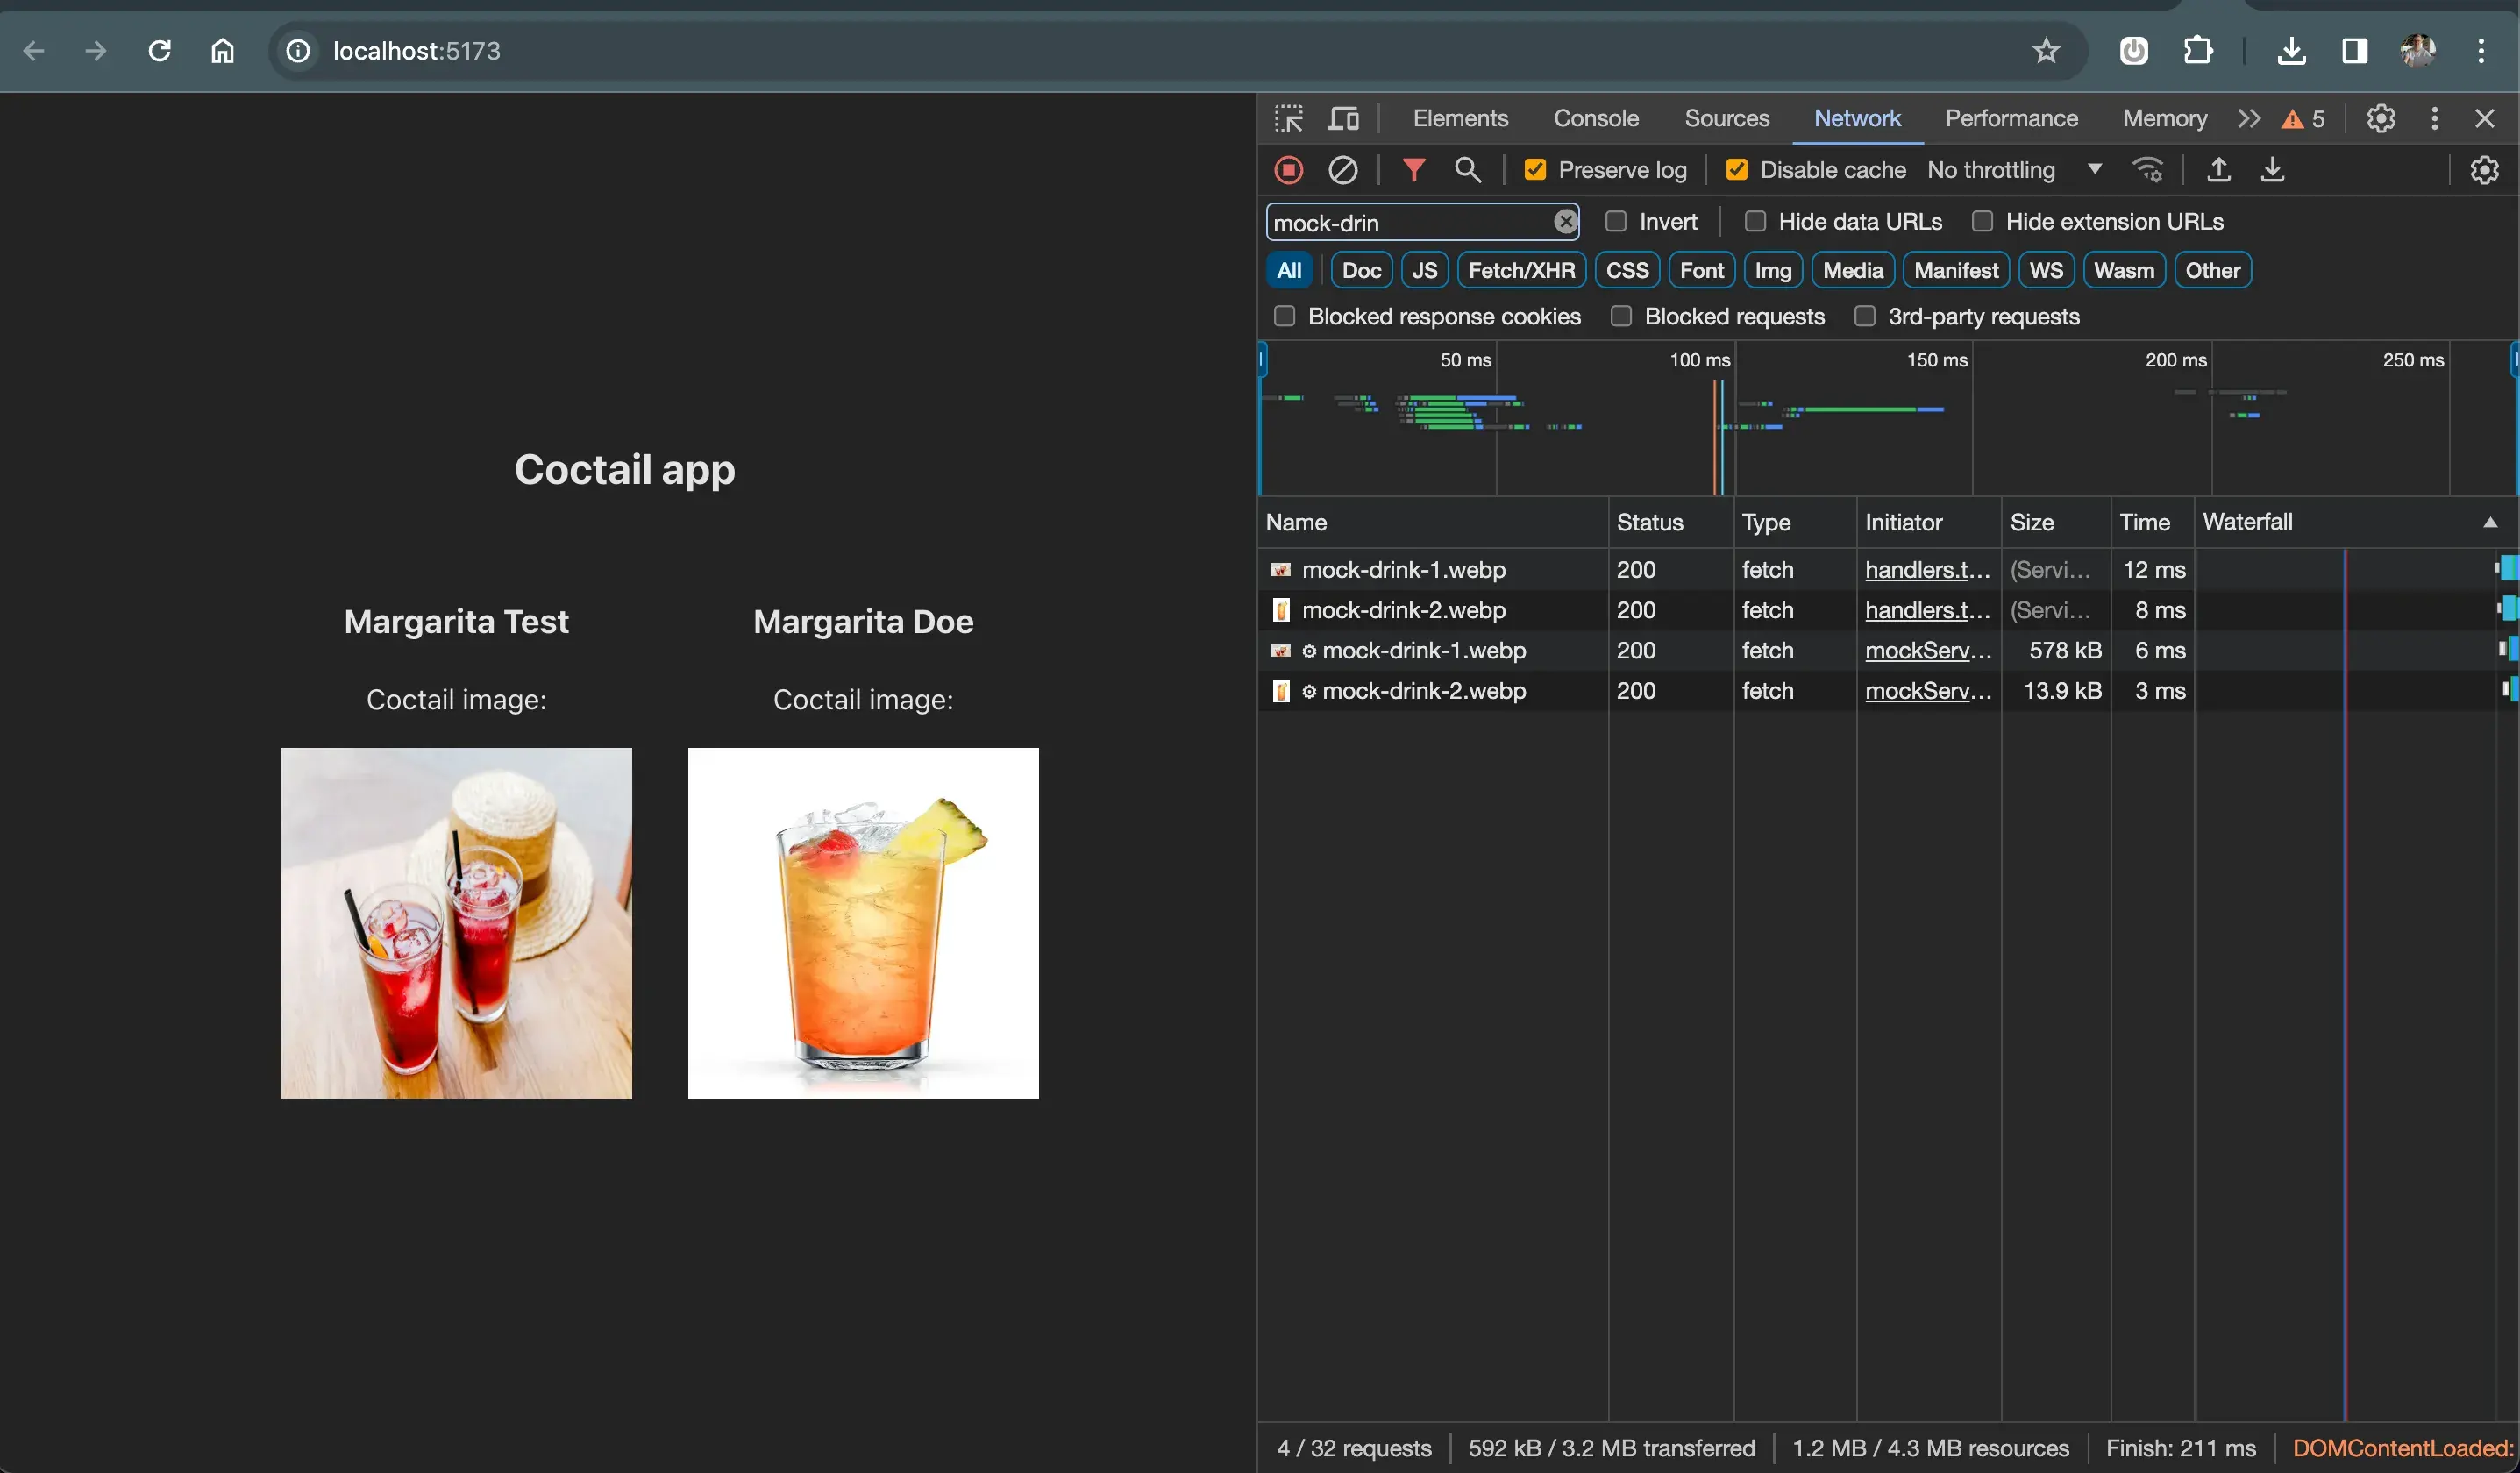
Task: Expand more DevTools tabs chevron
Action: 2248,119
